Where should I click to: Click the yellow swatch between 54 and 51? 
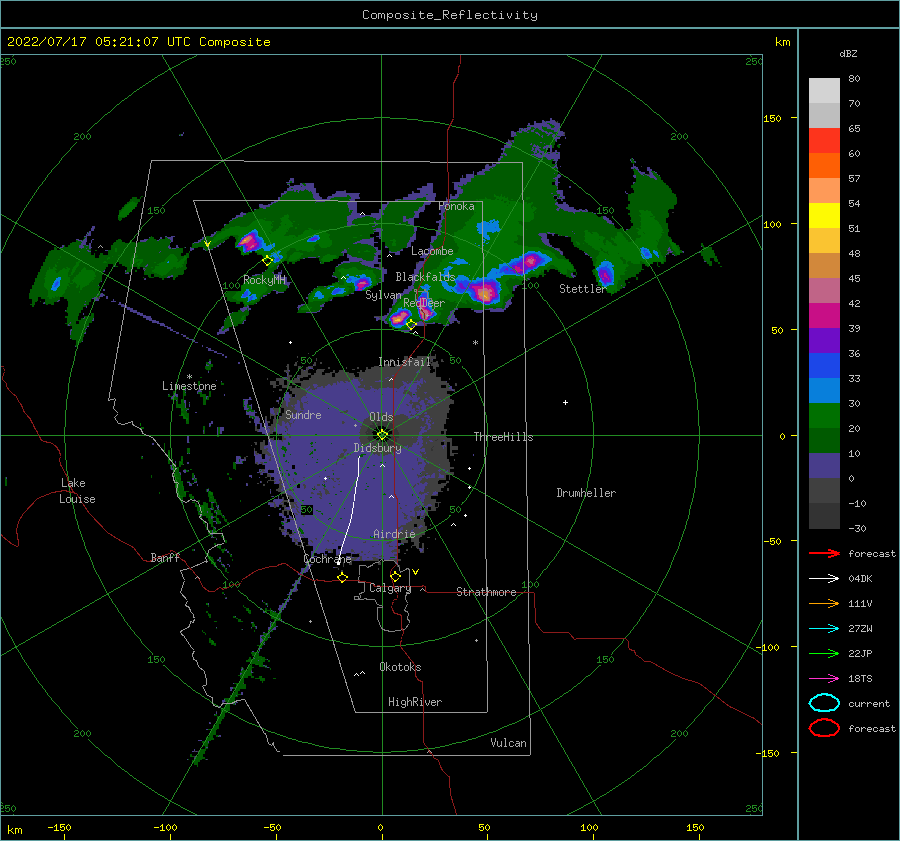point(824,216)
